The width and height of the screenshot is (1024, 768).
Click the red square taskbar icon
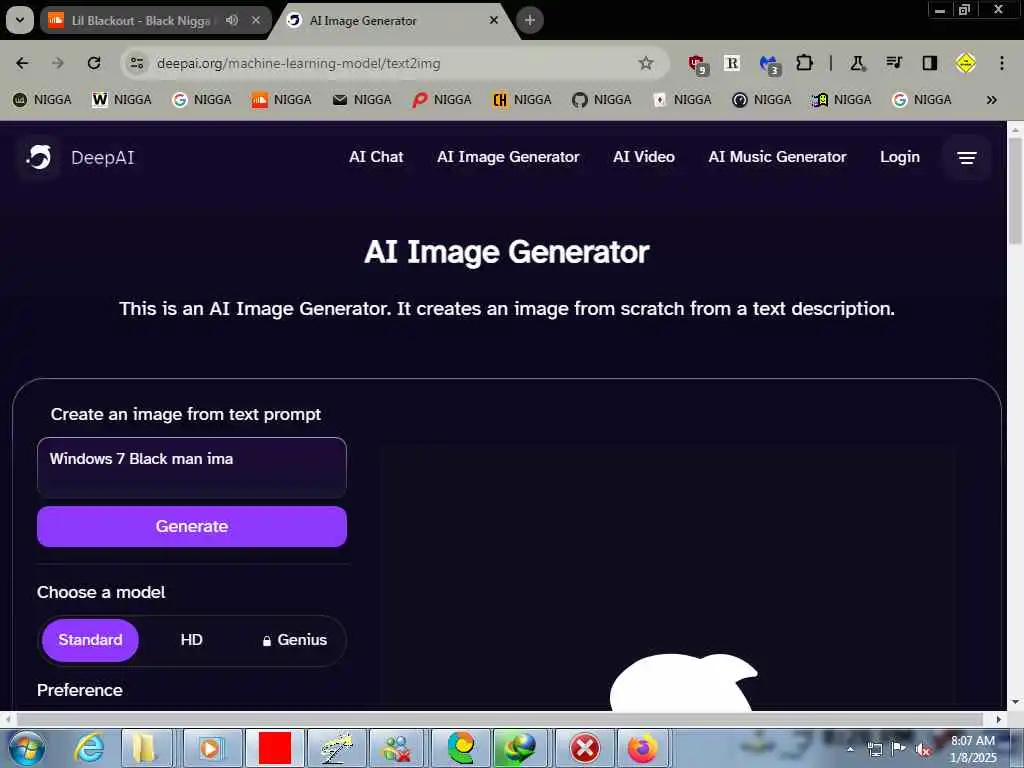pos(274,748)
